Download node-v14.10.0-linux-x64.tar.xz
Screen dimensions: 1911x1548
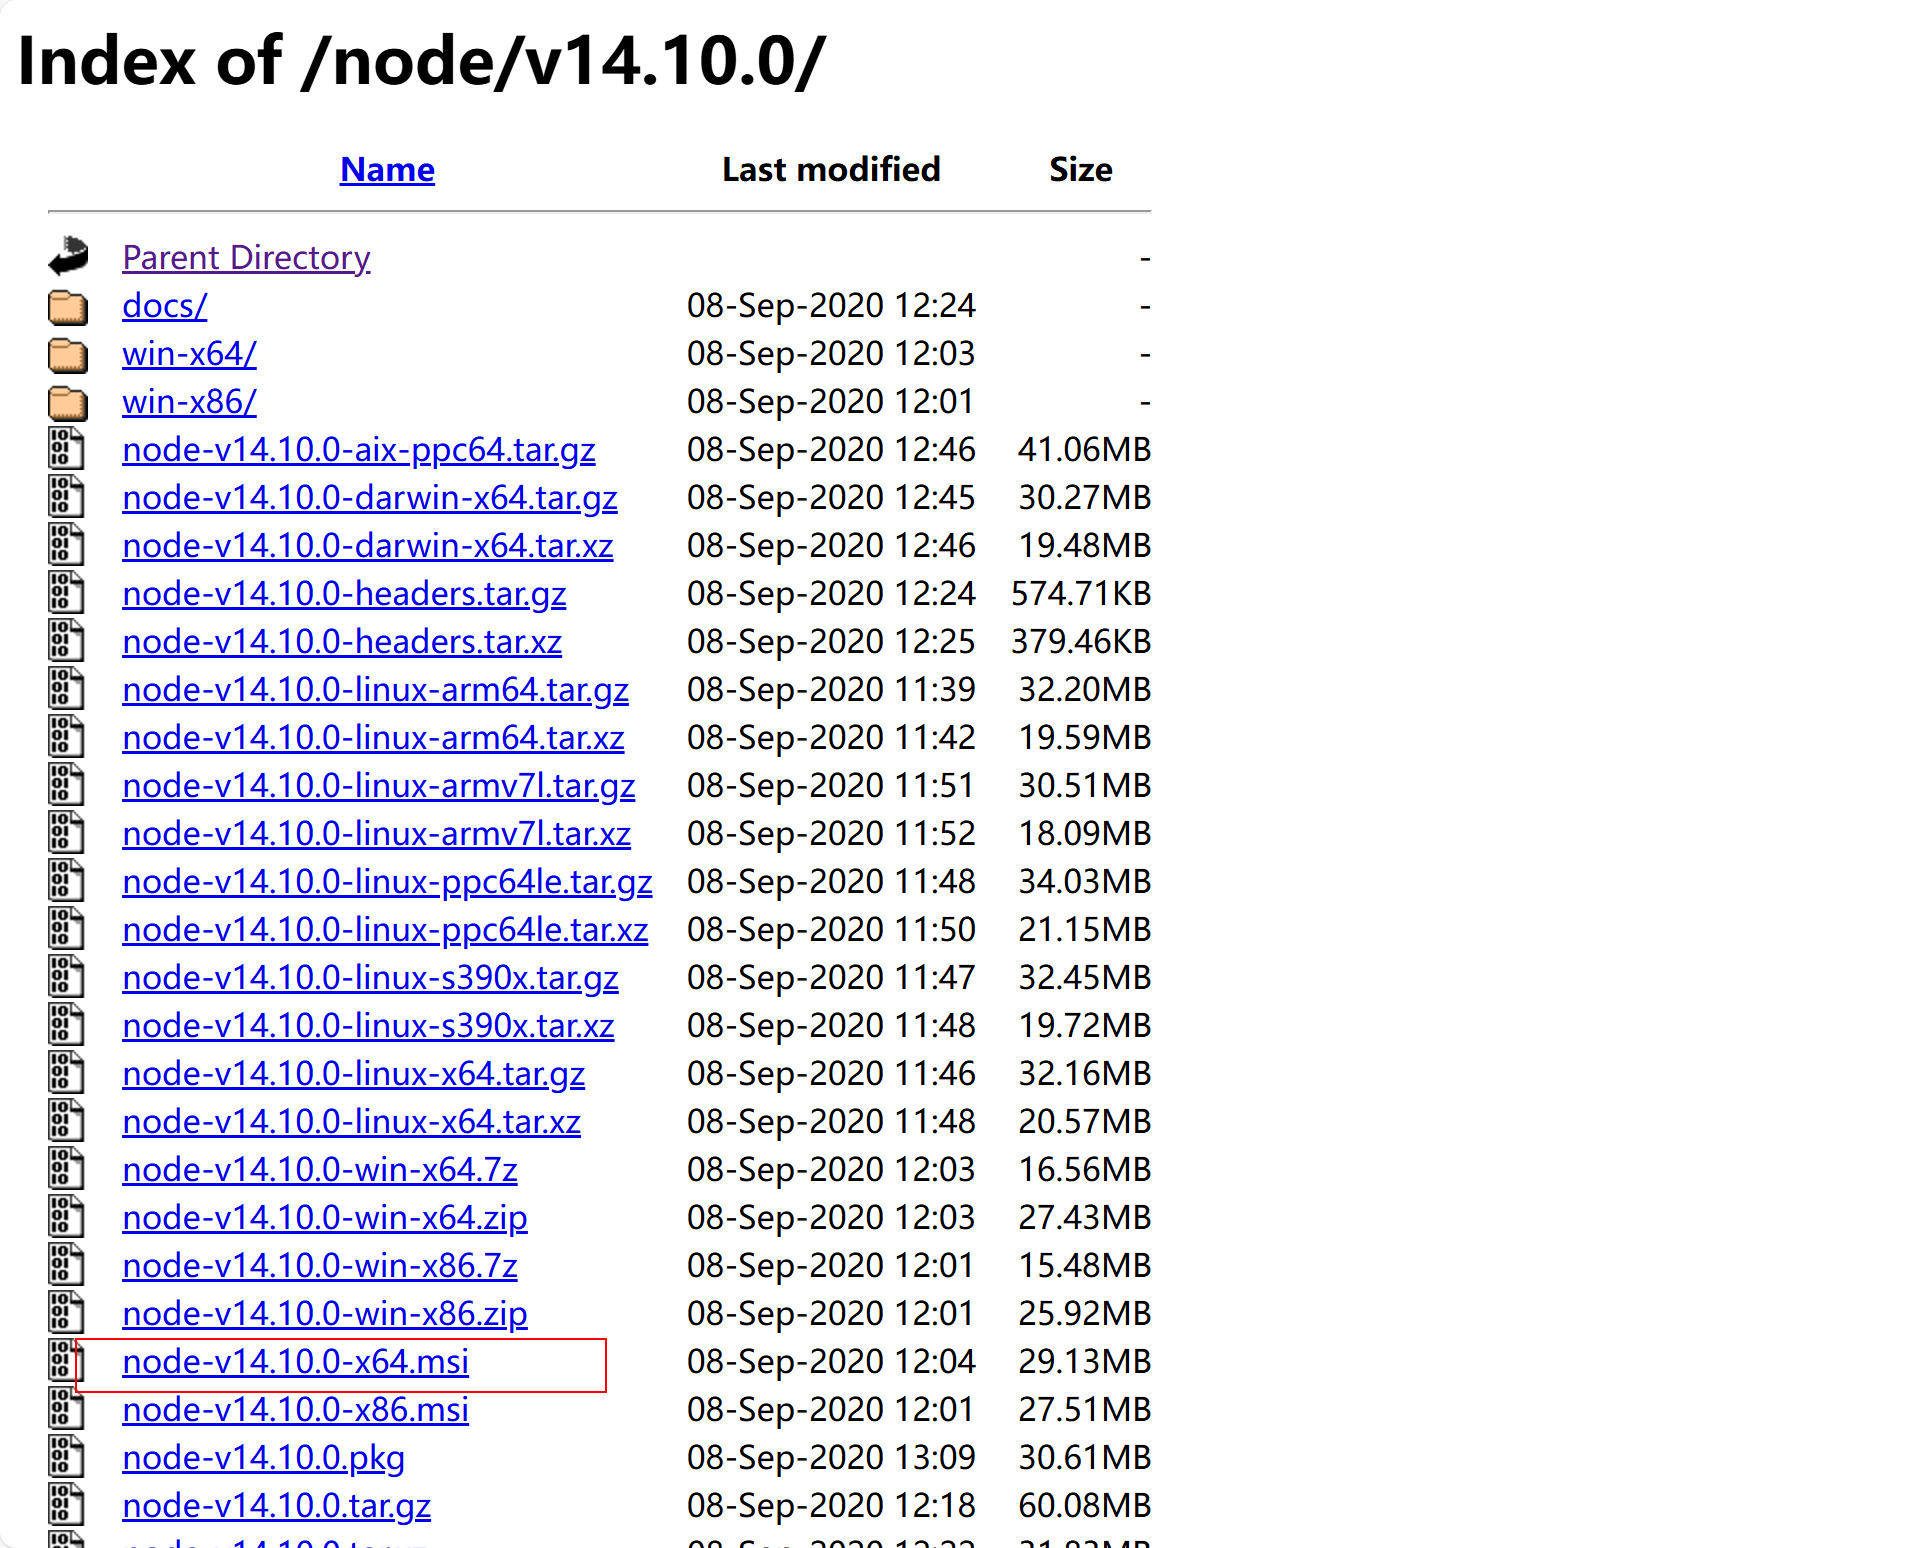click(x=351, y=1122)
